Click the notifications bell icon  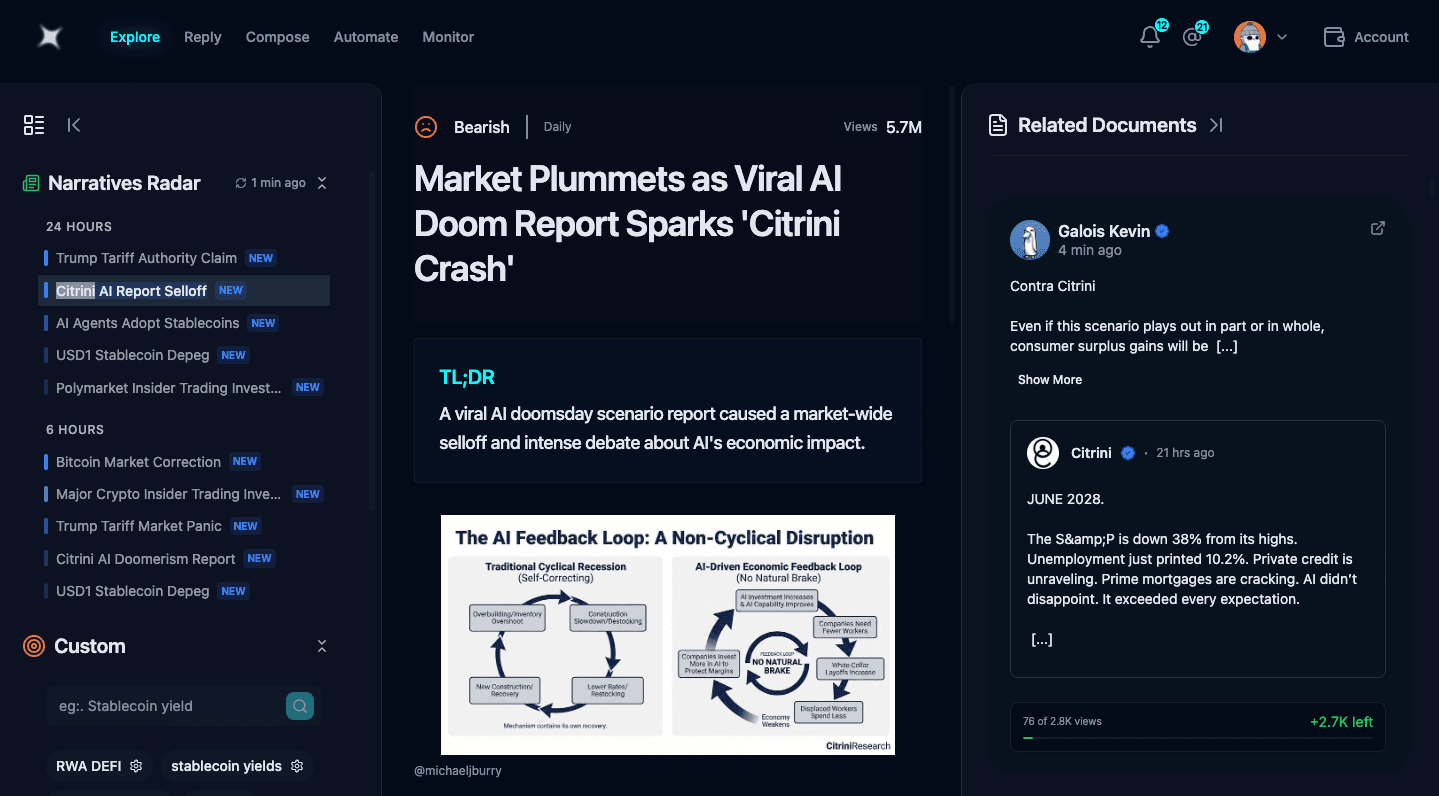coord(1150,38)
